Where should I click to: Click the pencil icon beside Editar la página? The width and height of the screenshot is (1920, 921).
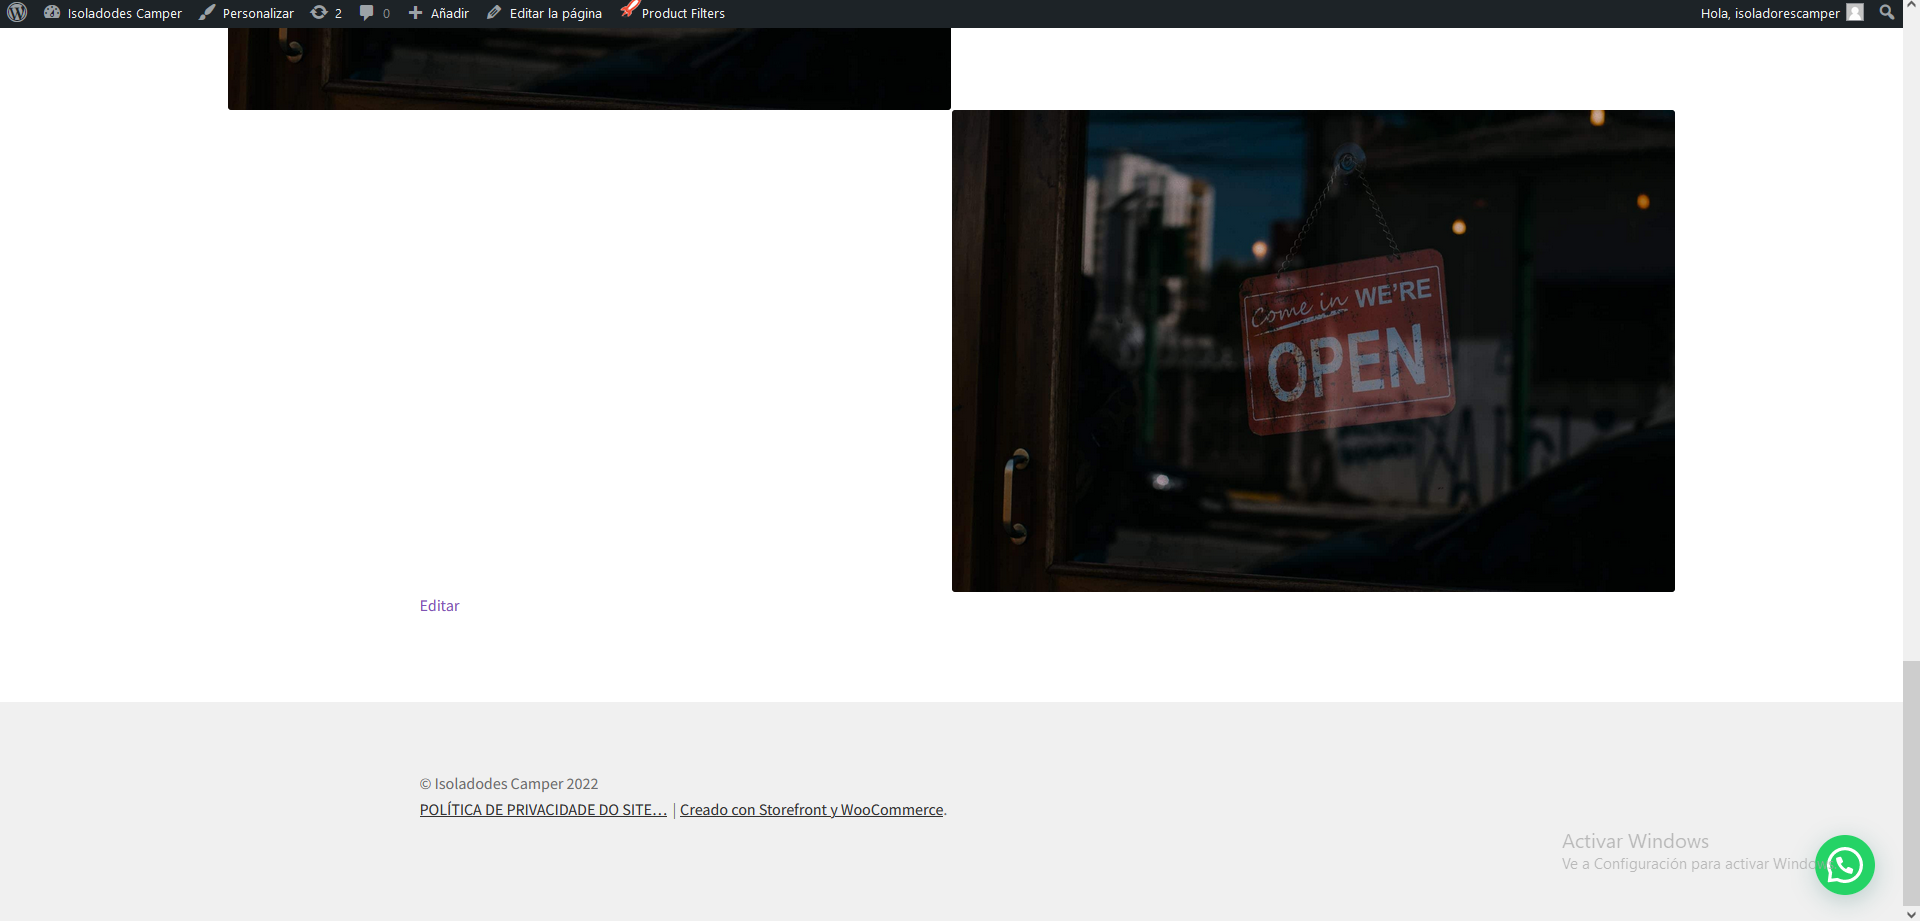tap(494, 12)
